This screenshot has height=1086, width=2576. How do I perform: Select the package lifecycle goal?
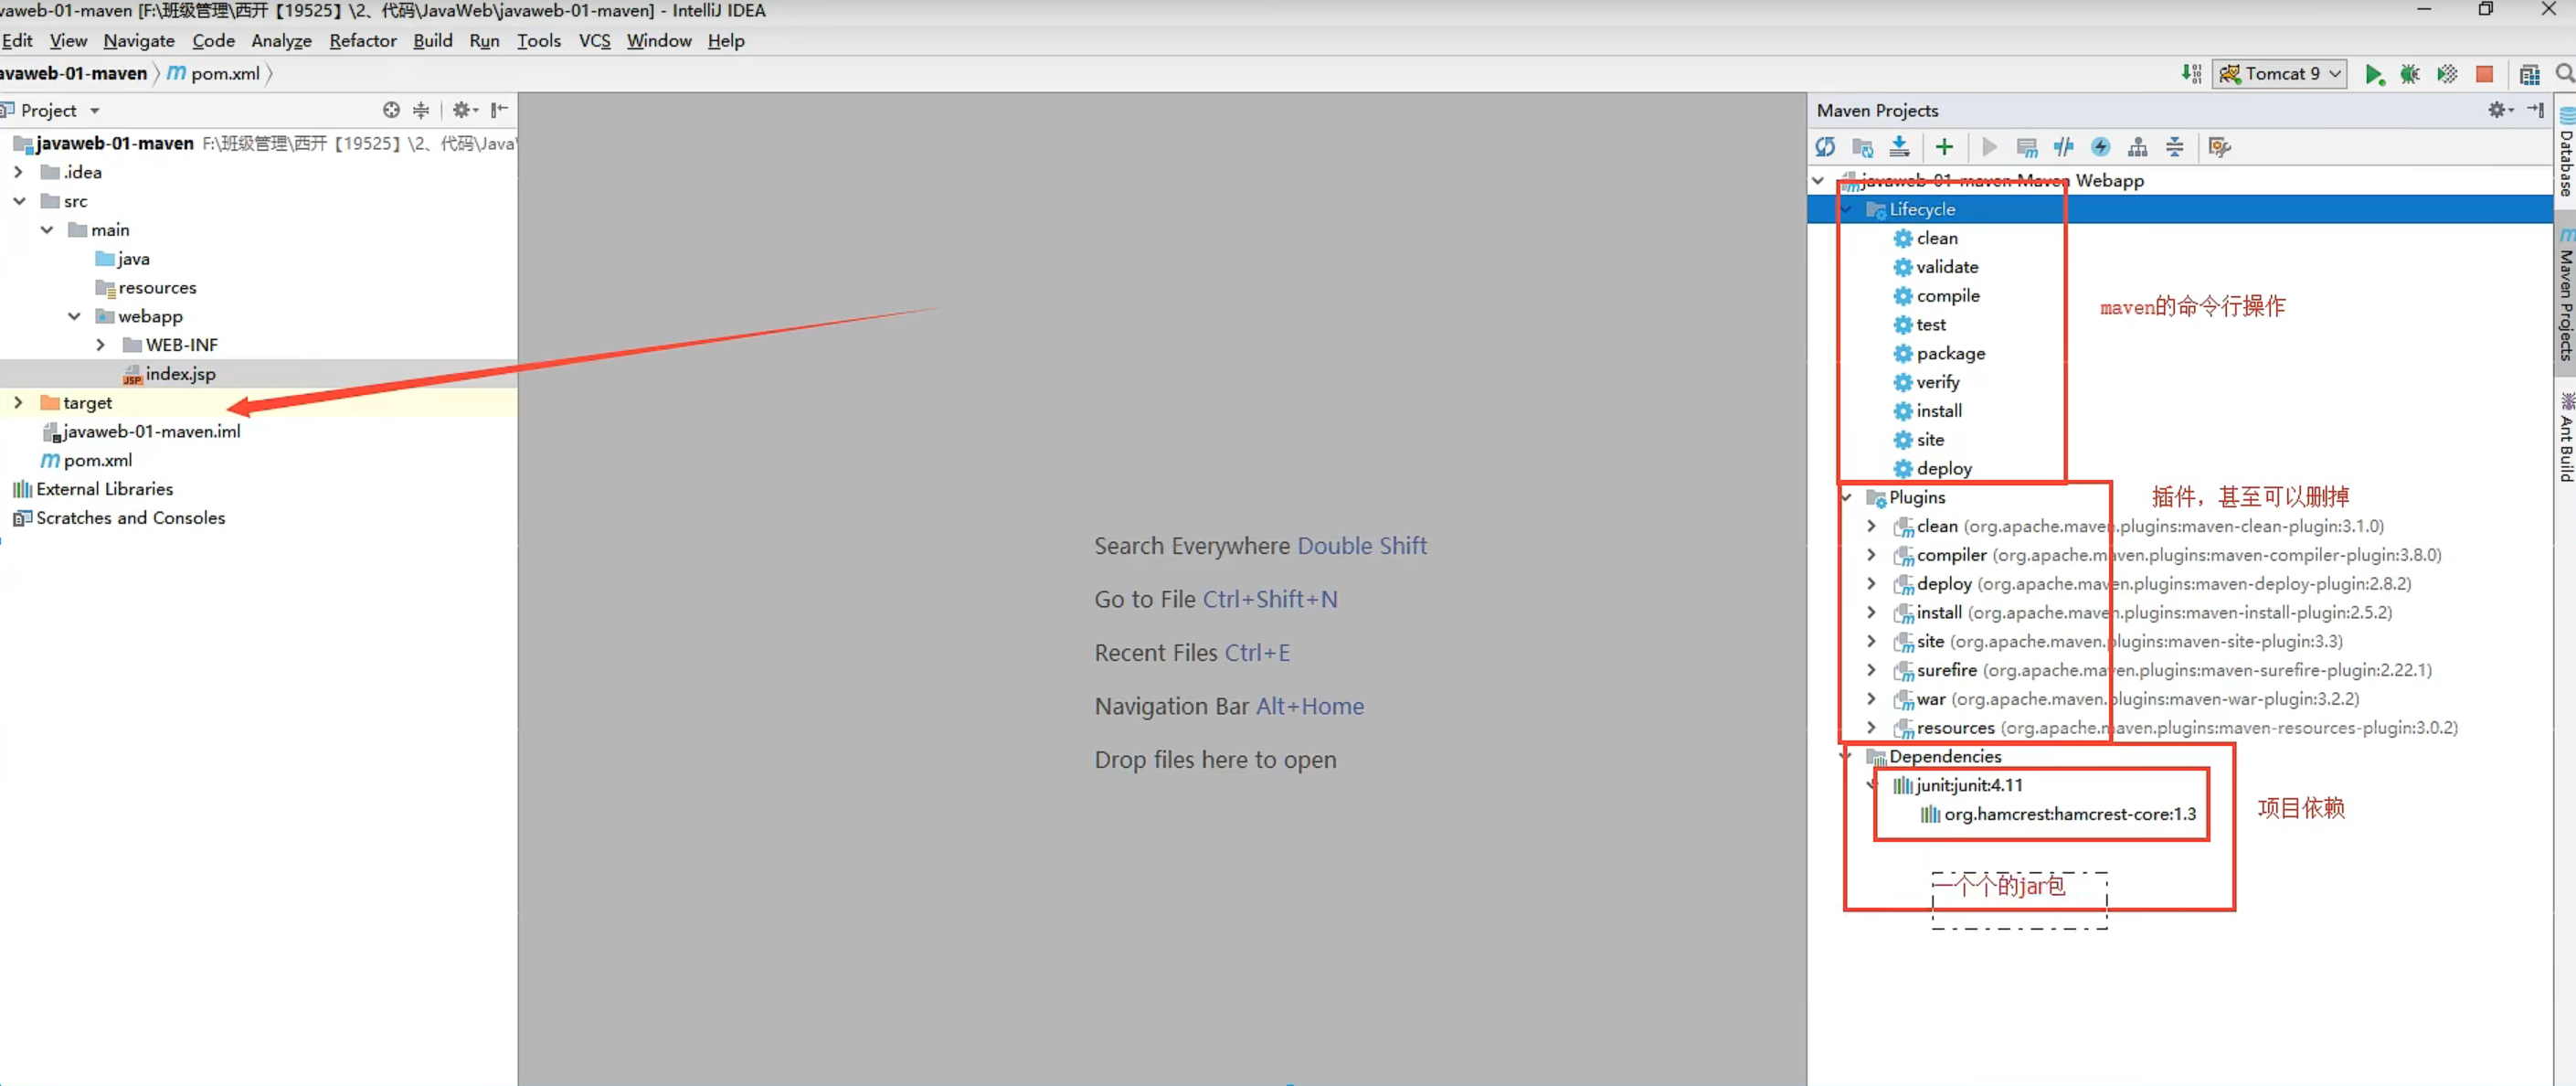(x=1950, y=353)
